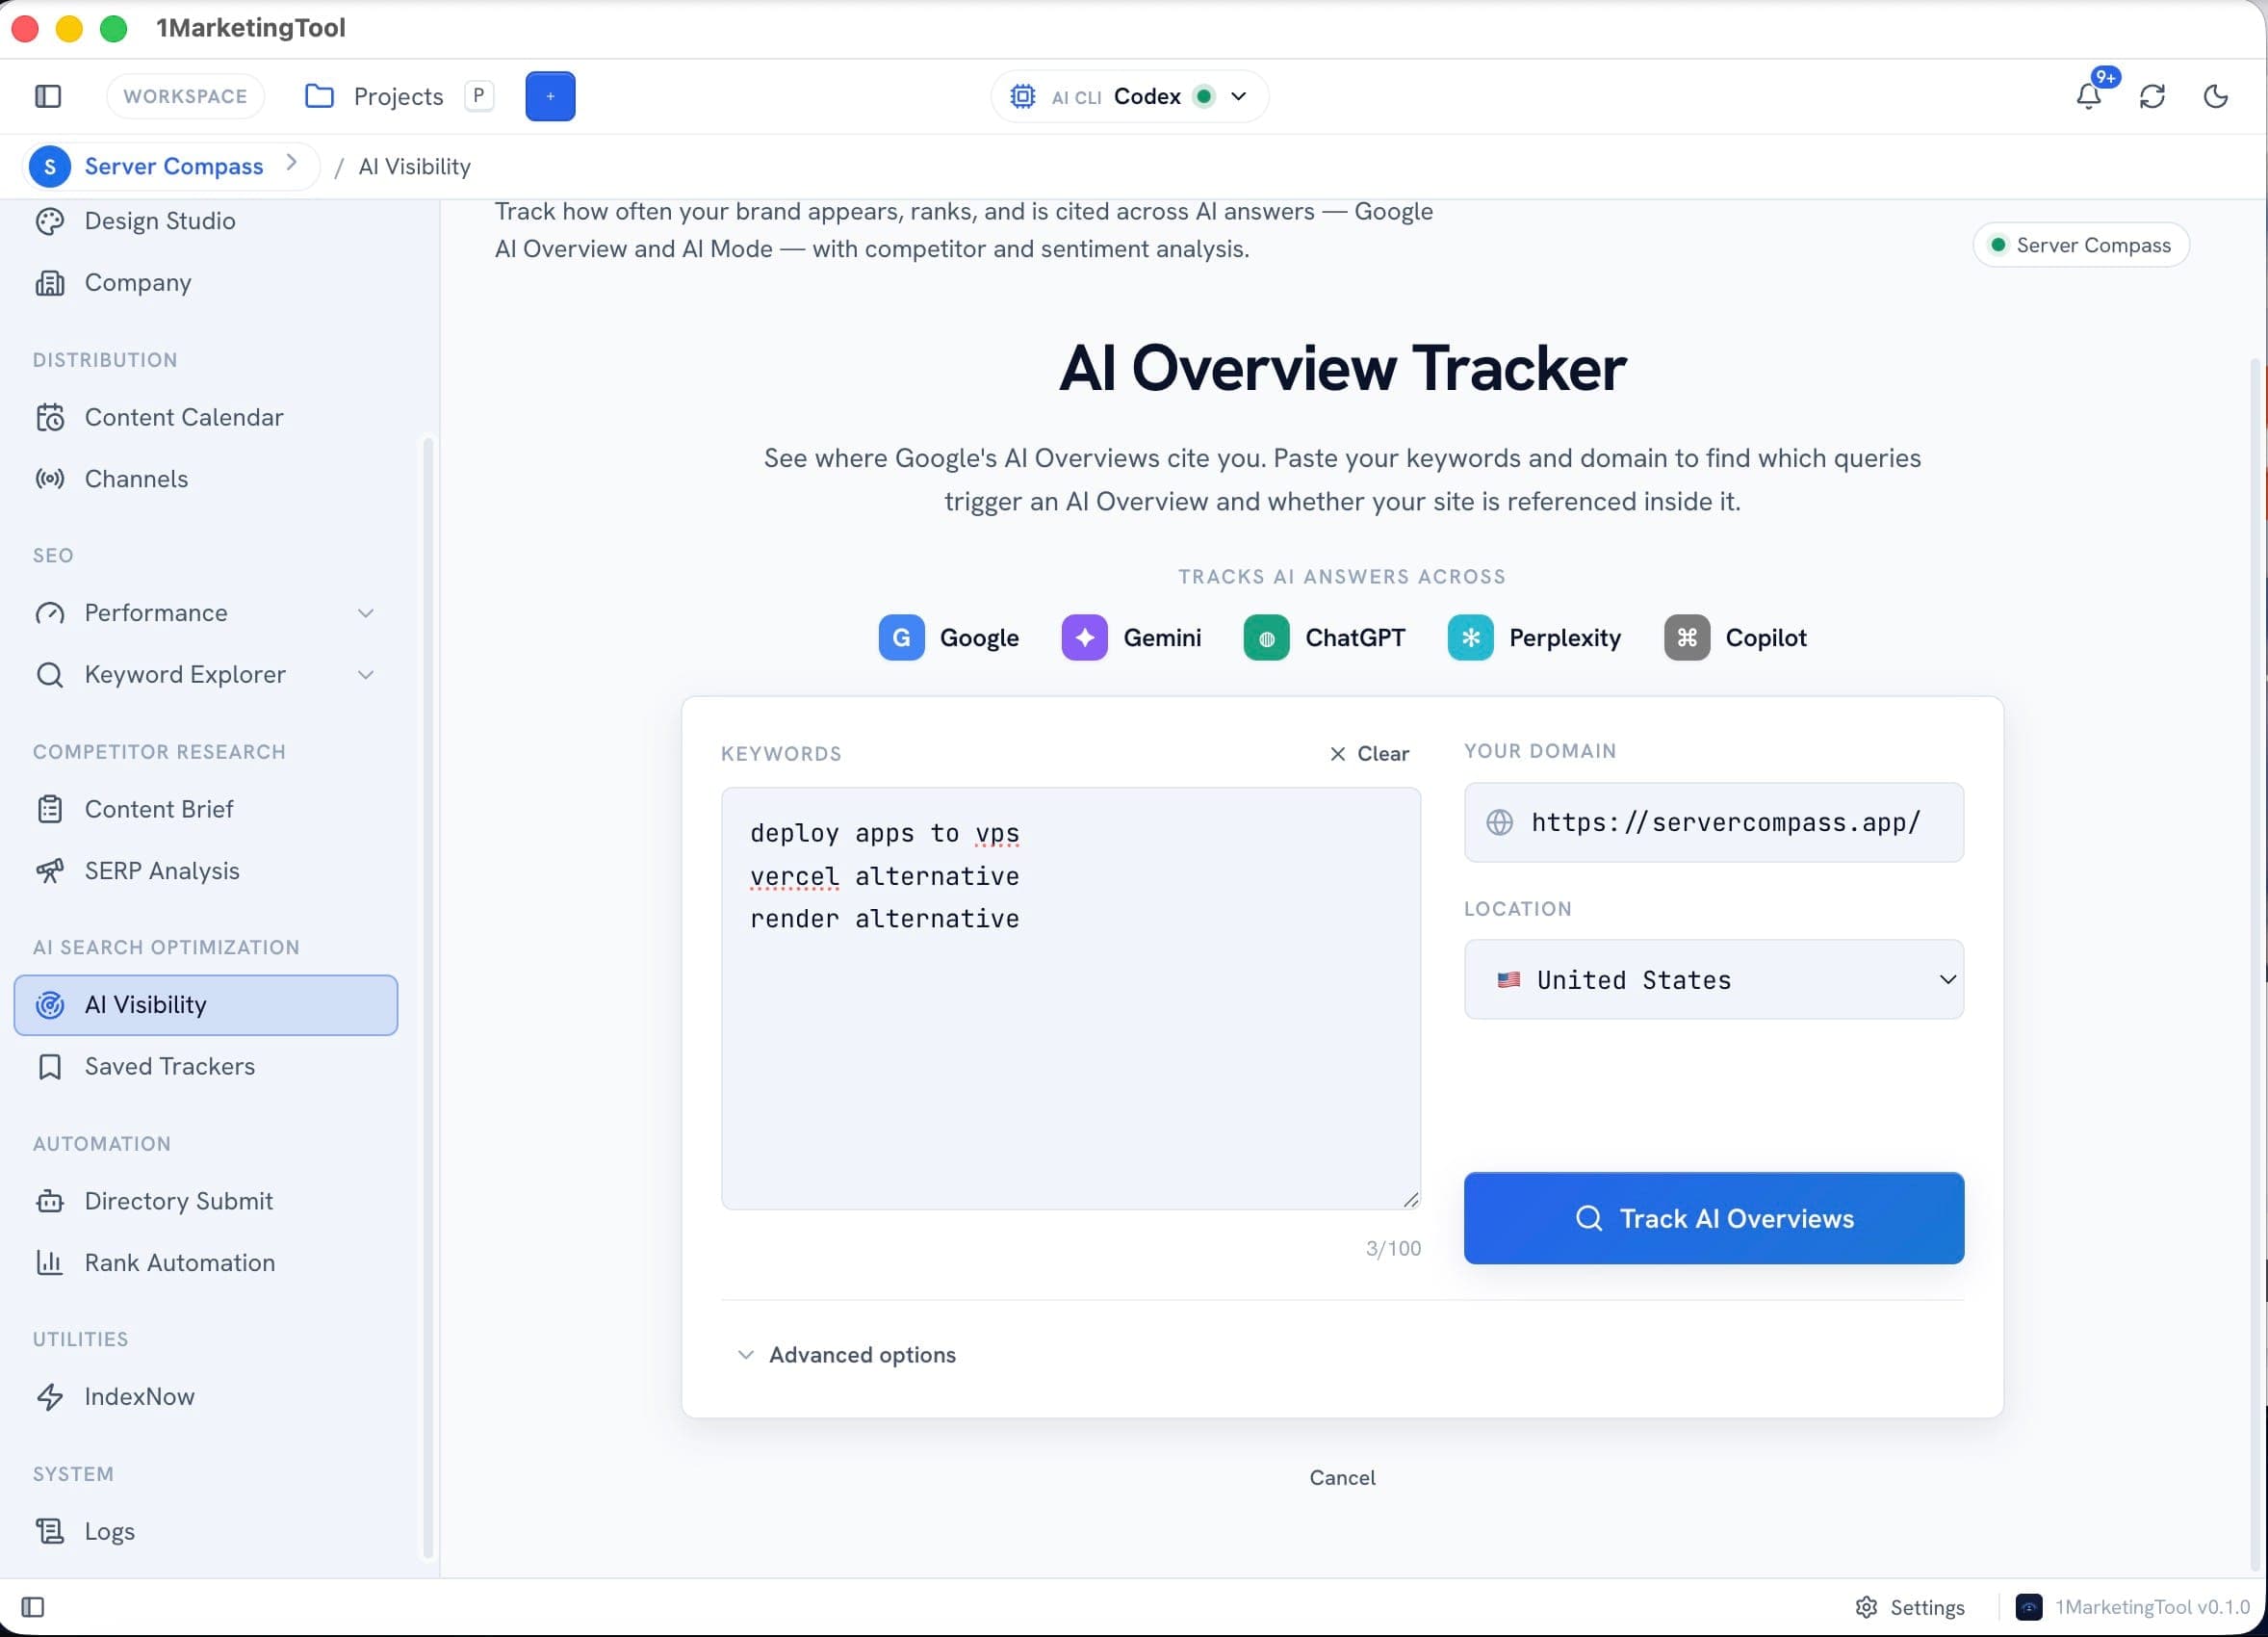Screen dimensions: 2268x1637
Task: Click the P shortcut key badge
Action: (x=479, y=96)
